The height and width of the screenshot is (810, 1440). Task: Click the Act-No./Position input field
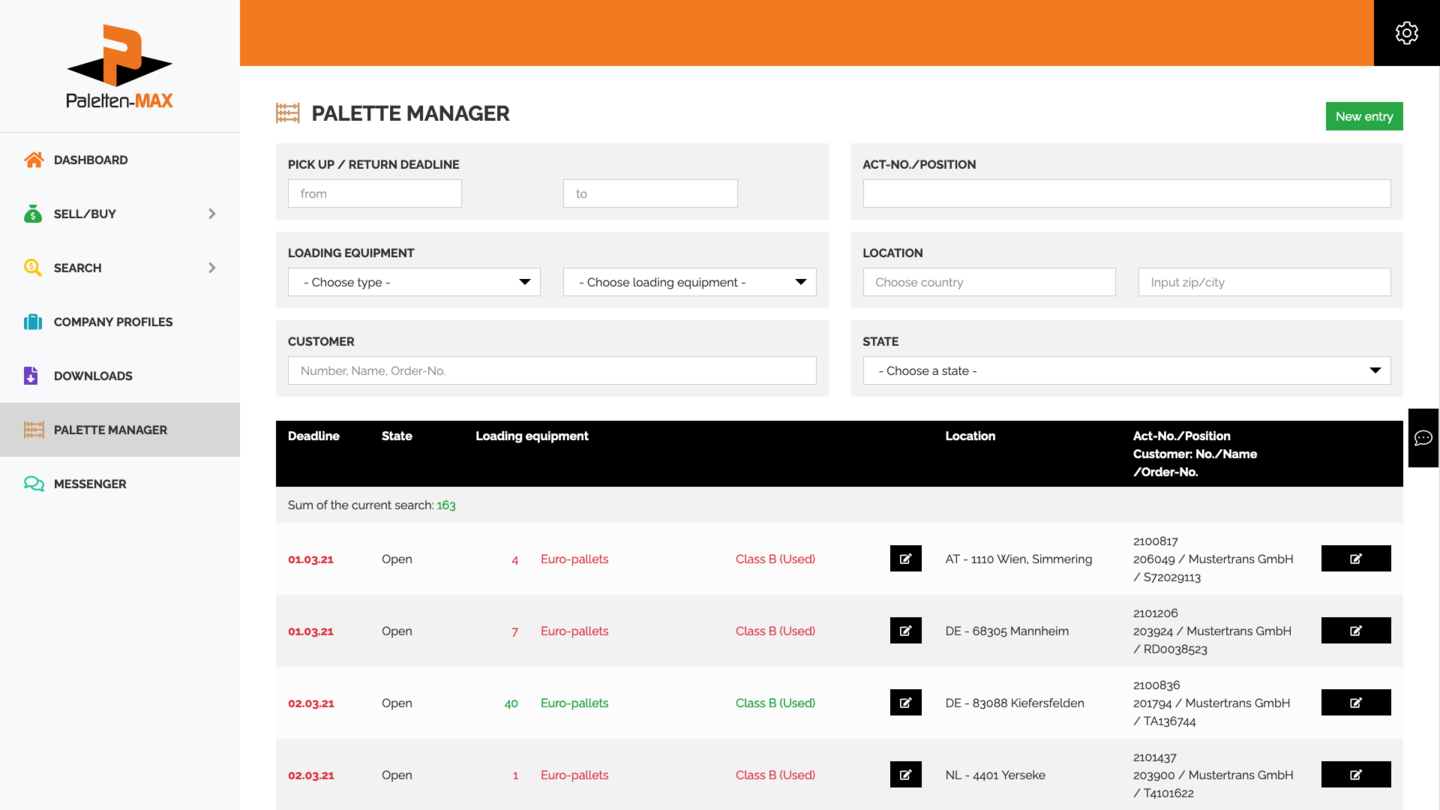click(x=1126, y=194)
